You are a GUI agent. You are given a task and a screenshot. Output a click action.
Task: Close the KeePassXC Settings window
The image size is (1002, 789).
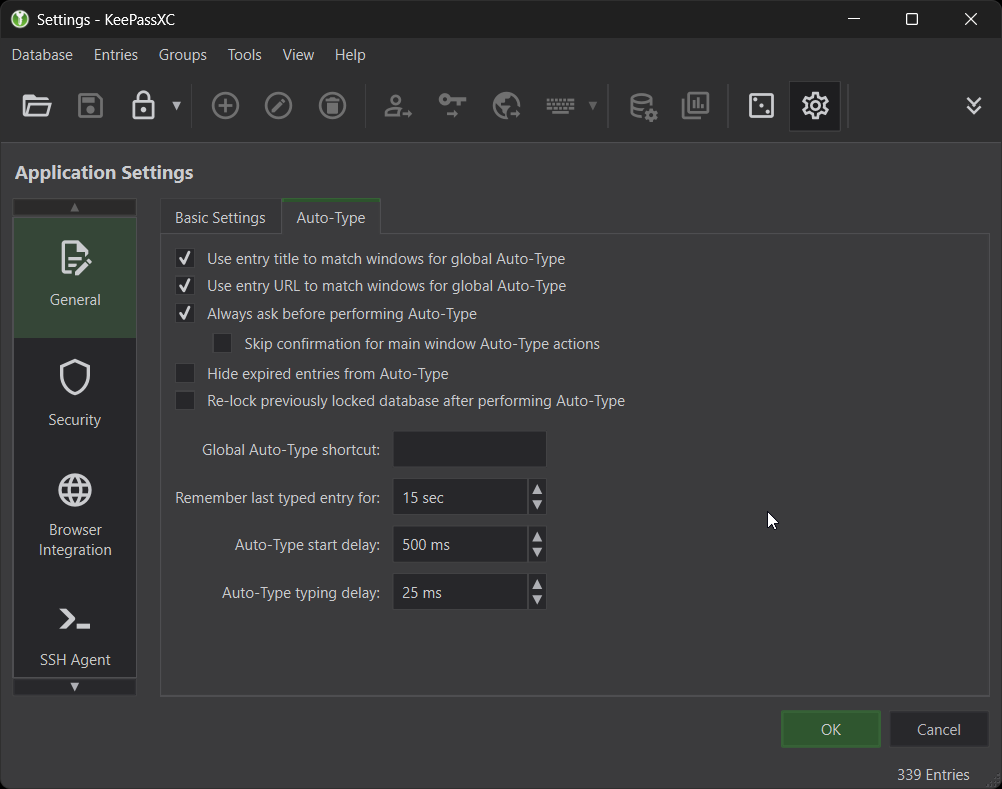[x=971, y=19]
